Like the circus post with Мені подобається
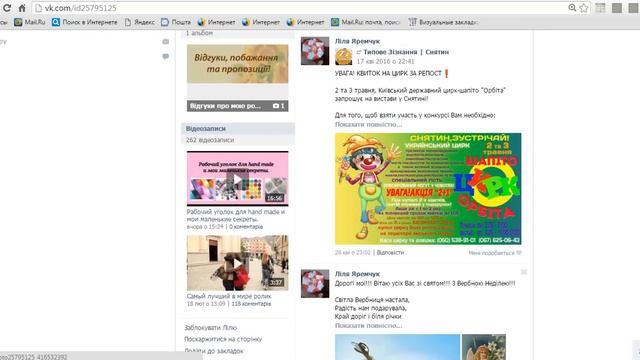Image resolution: width=640 pixels, height=360 pixels. (495, 253)
